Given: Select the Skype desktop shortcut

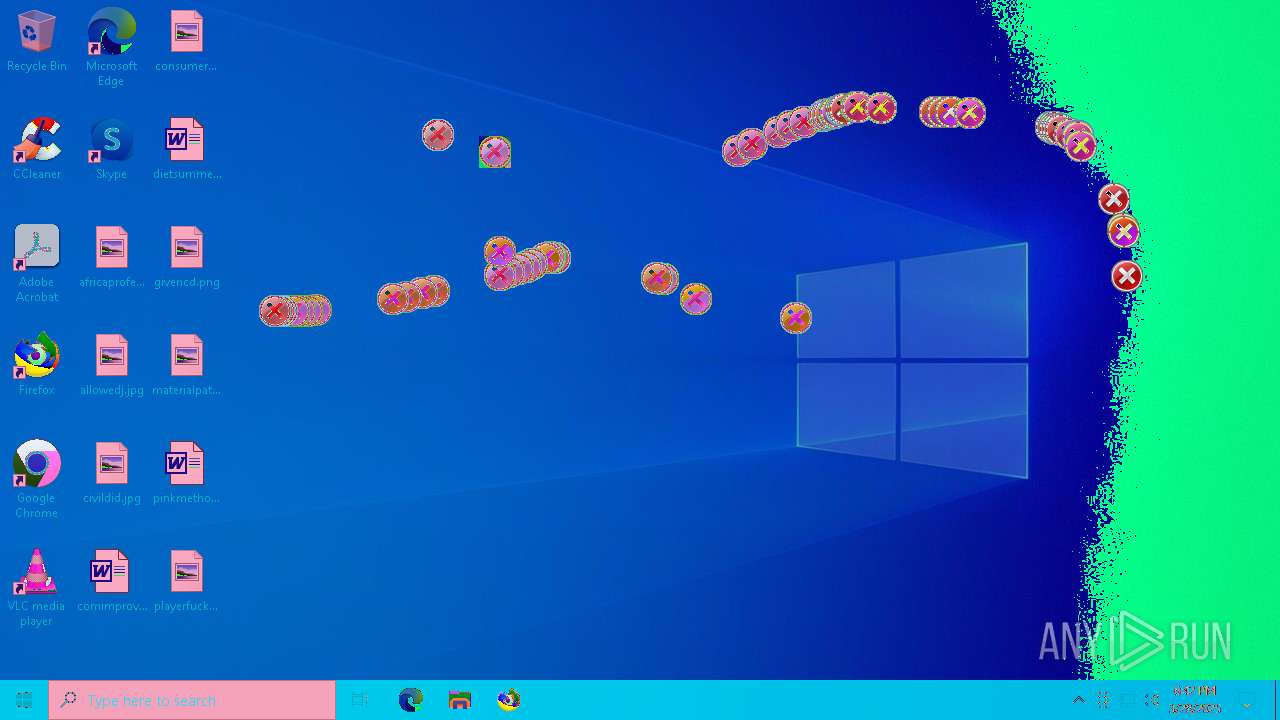Looking at the screenshot, I should (x=111, y=148).
